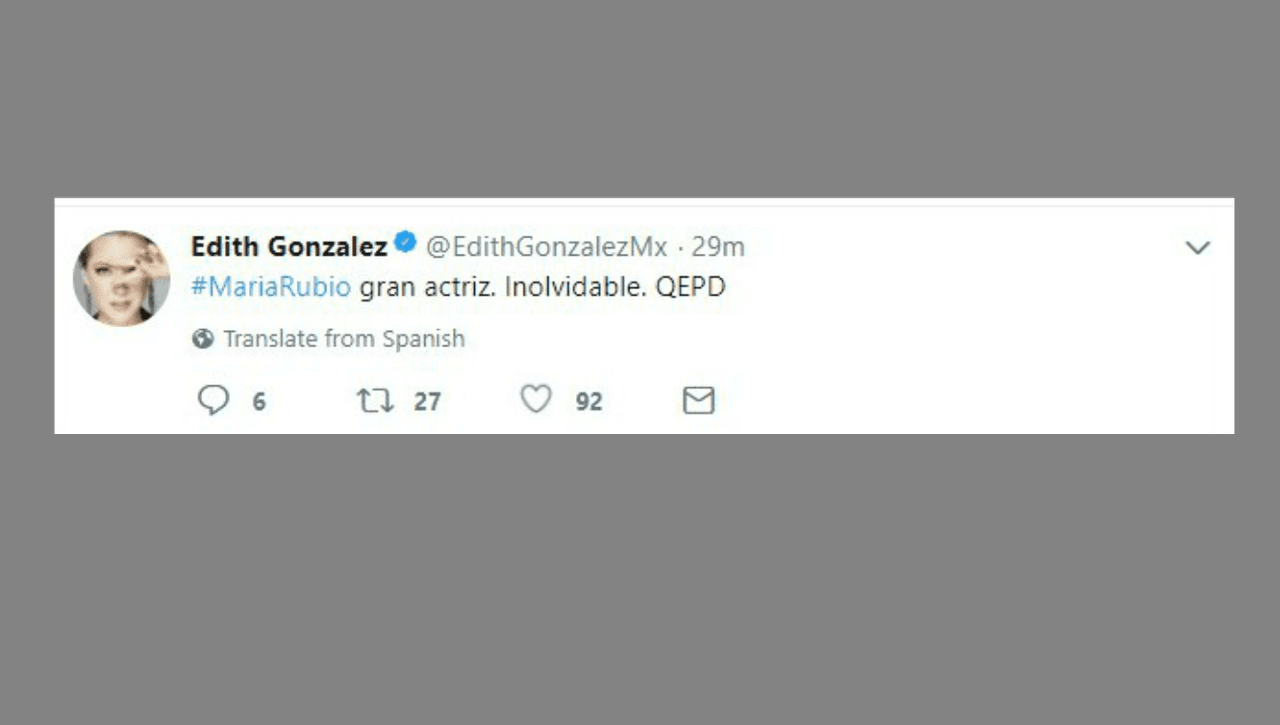Open the #MariaRubio hashtag
The image size is (1280, 725).
(270, 287)
